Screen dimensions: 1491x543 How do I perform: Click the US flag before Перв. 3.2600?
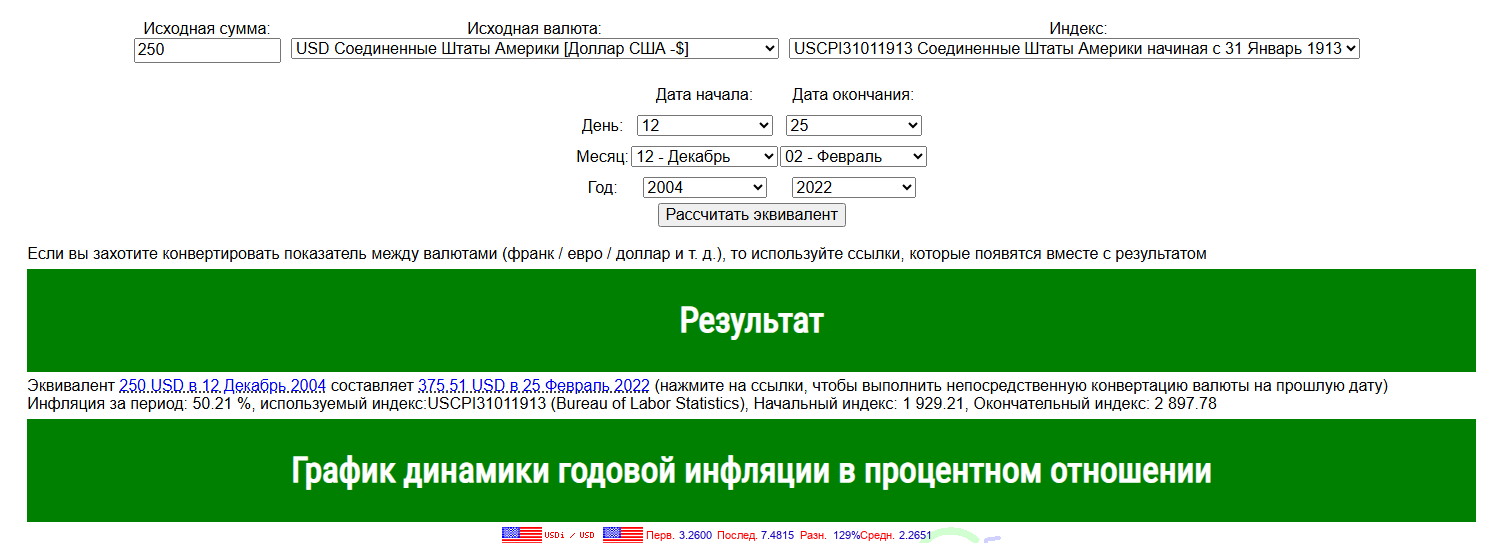(623, 535)
